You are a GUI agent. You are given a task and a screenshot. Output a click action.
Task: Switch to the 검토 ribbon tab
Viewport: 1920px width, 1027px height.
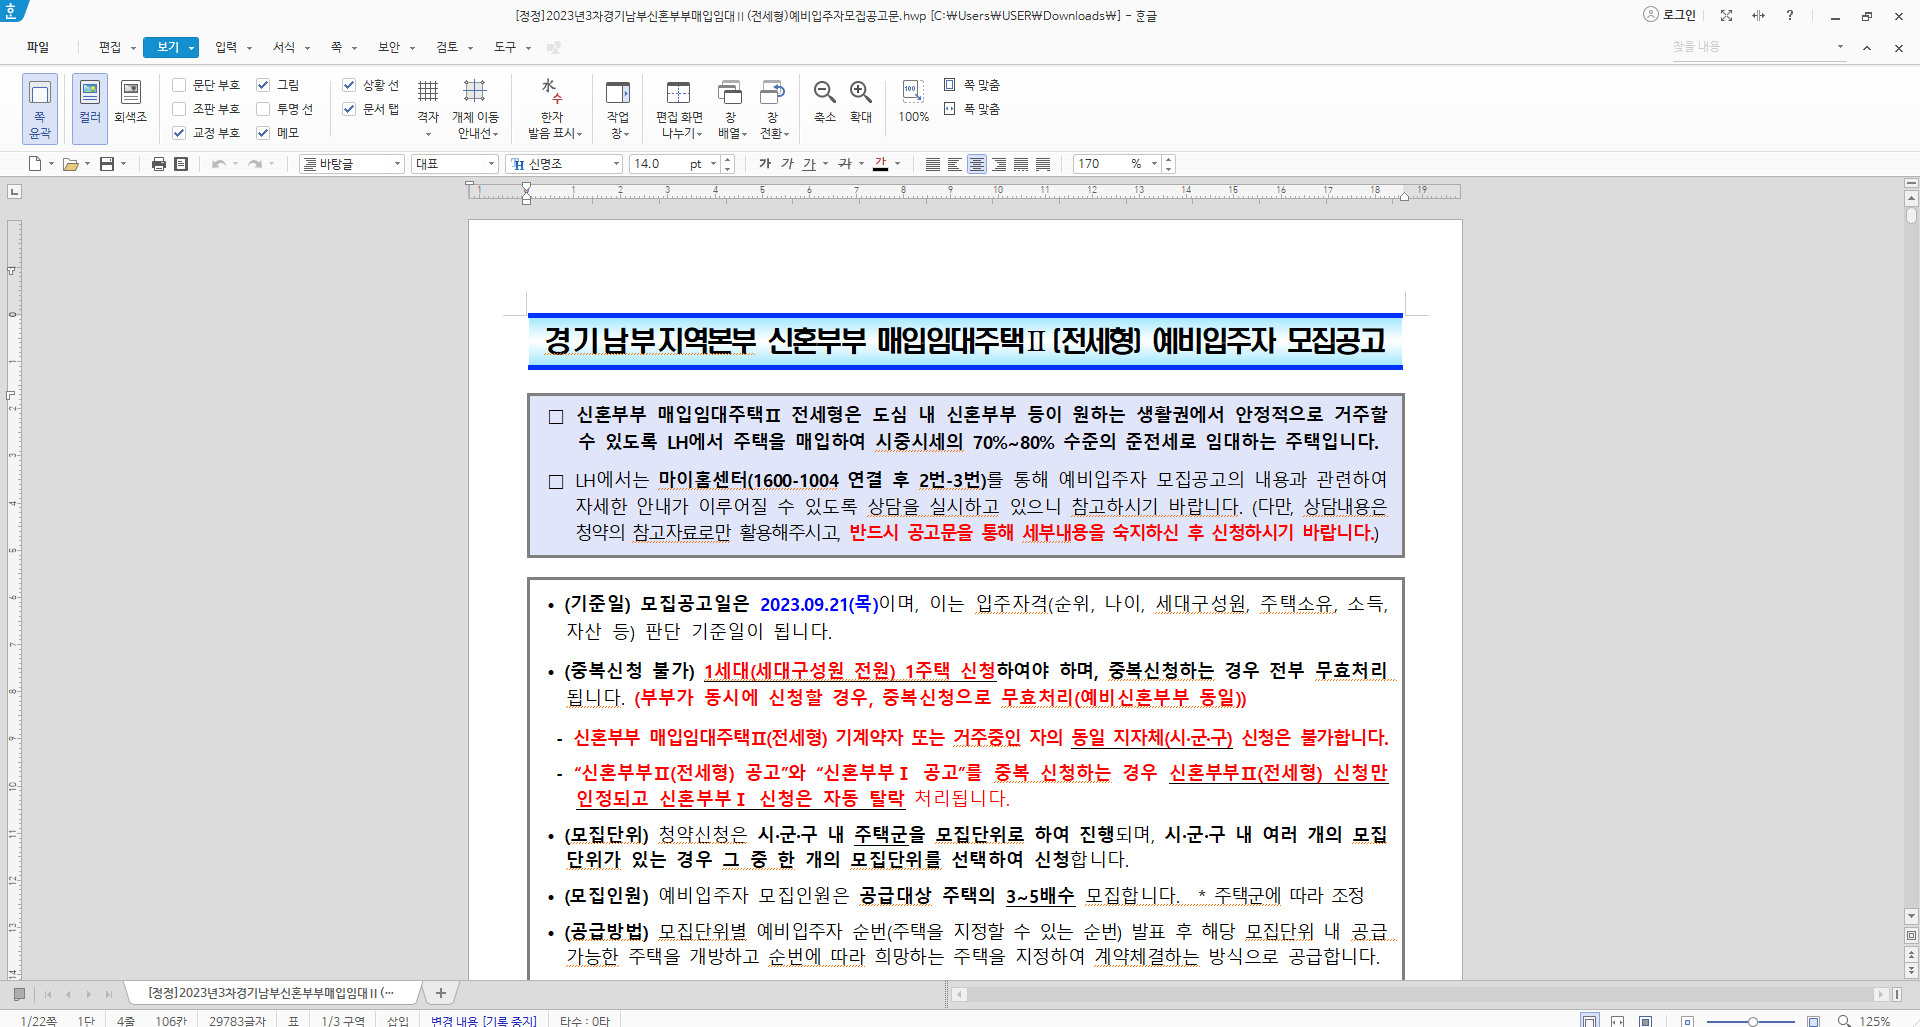coord(446,47)
